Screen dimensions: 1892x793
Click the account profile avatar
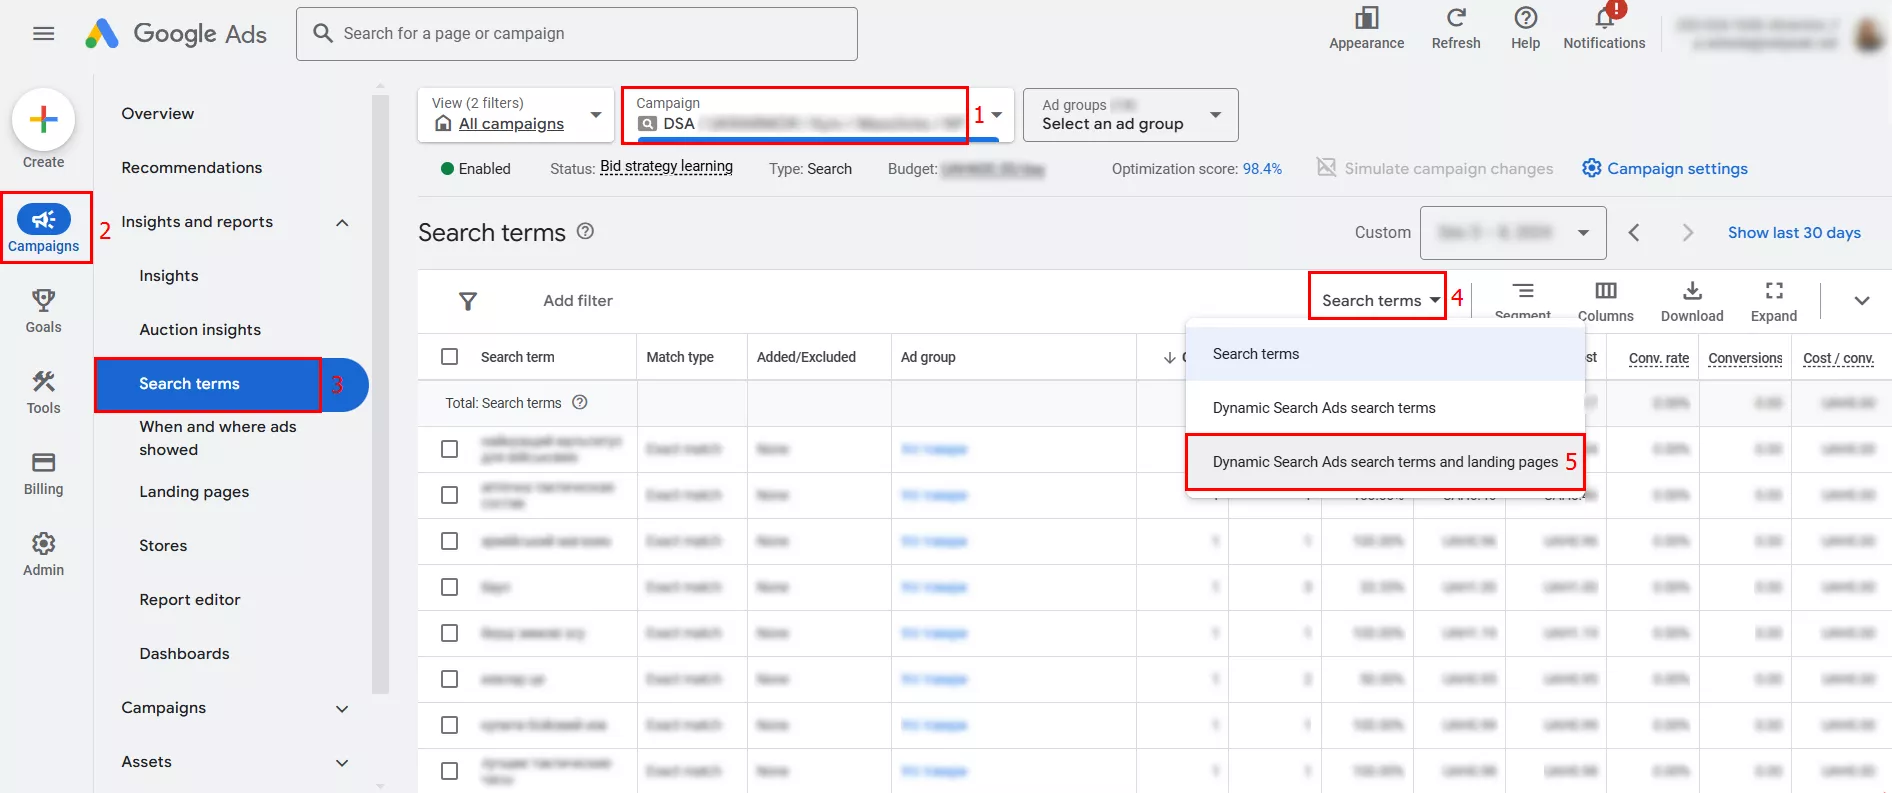(x=1869, y=34)
